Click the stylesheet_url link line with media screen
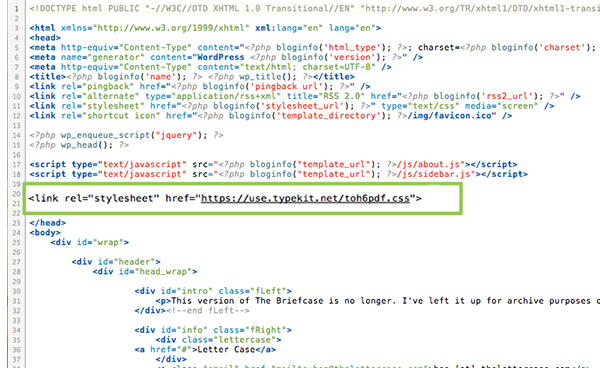Screen dimensions: 600x368 pyautogui.click(x=292, y=106)
